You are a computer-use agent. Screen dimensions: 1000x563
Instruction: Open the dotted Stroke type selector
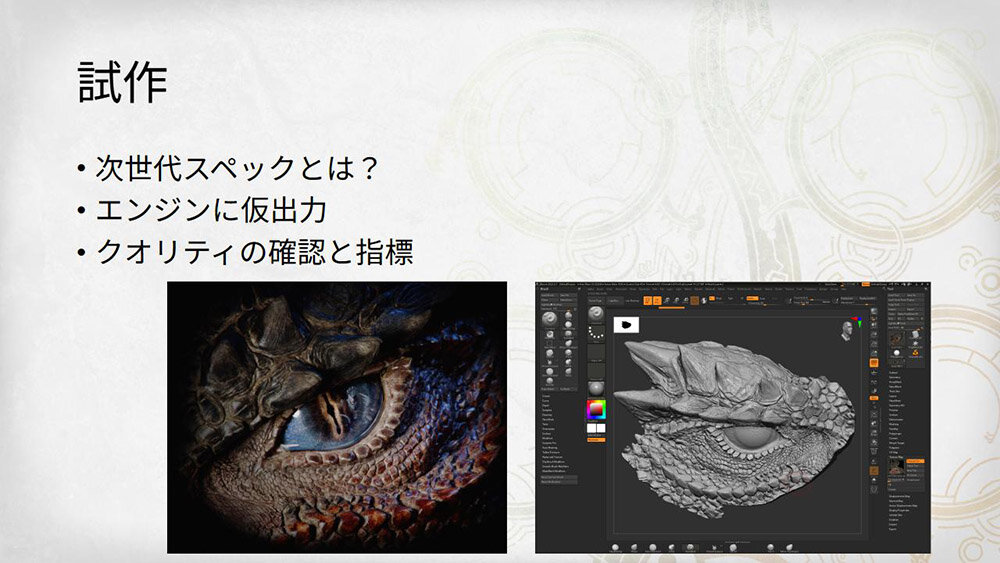(x=596, y=333)
